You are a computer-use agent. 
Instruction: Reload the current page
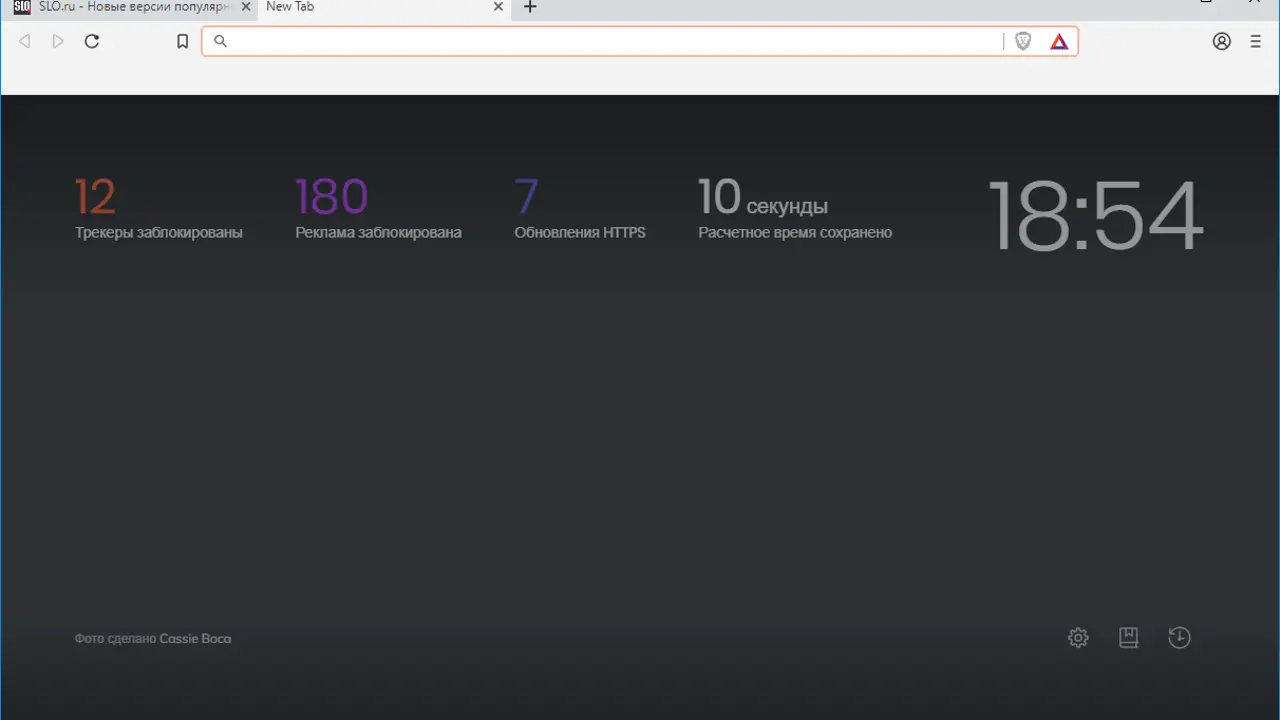click(92, 41)
